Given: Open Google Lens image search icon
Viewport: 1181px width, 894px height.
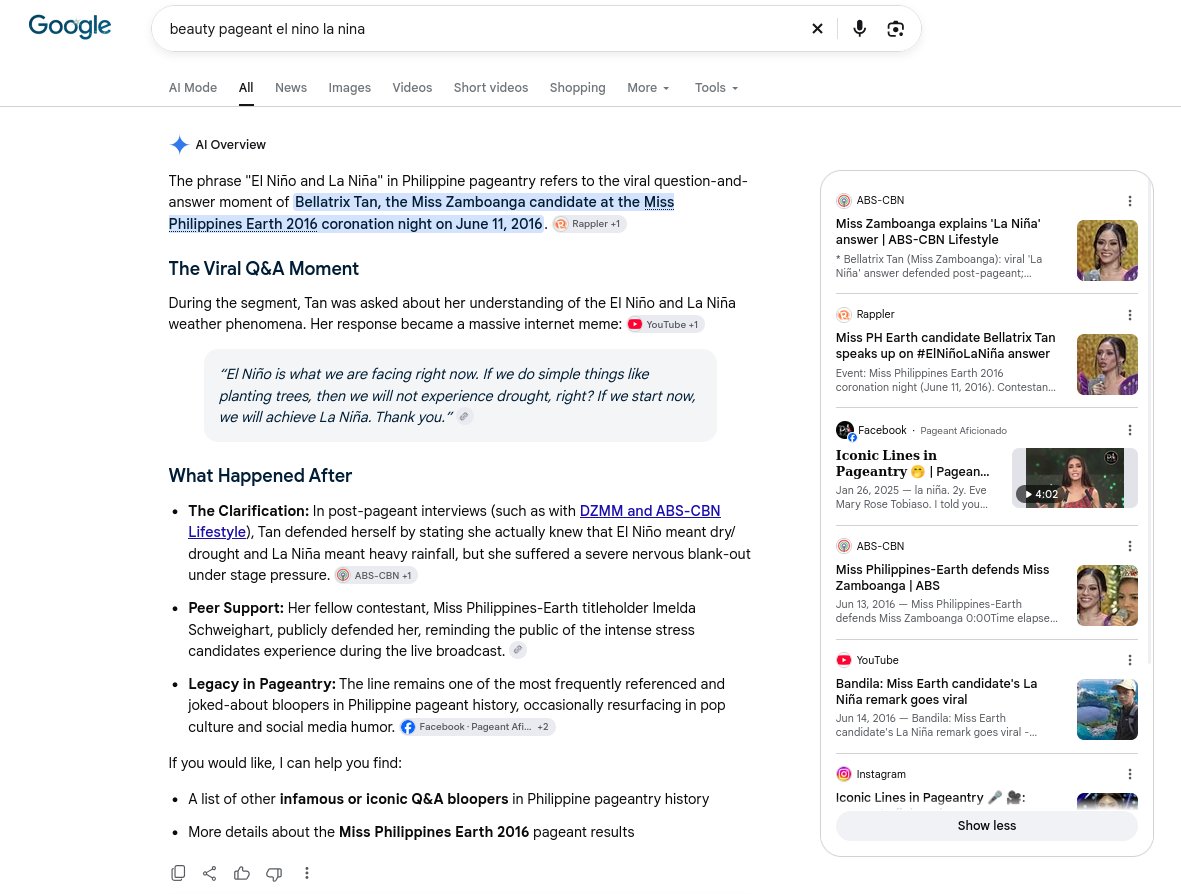Looking at the screenshot, I should pos(896,29).
